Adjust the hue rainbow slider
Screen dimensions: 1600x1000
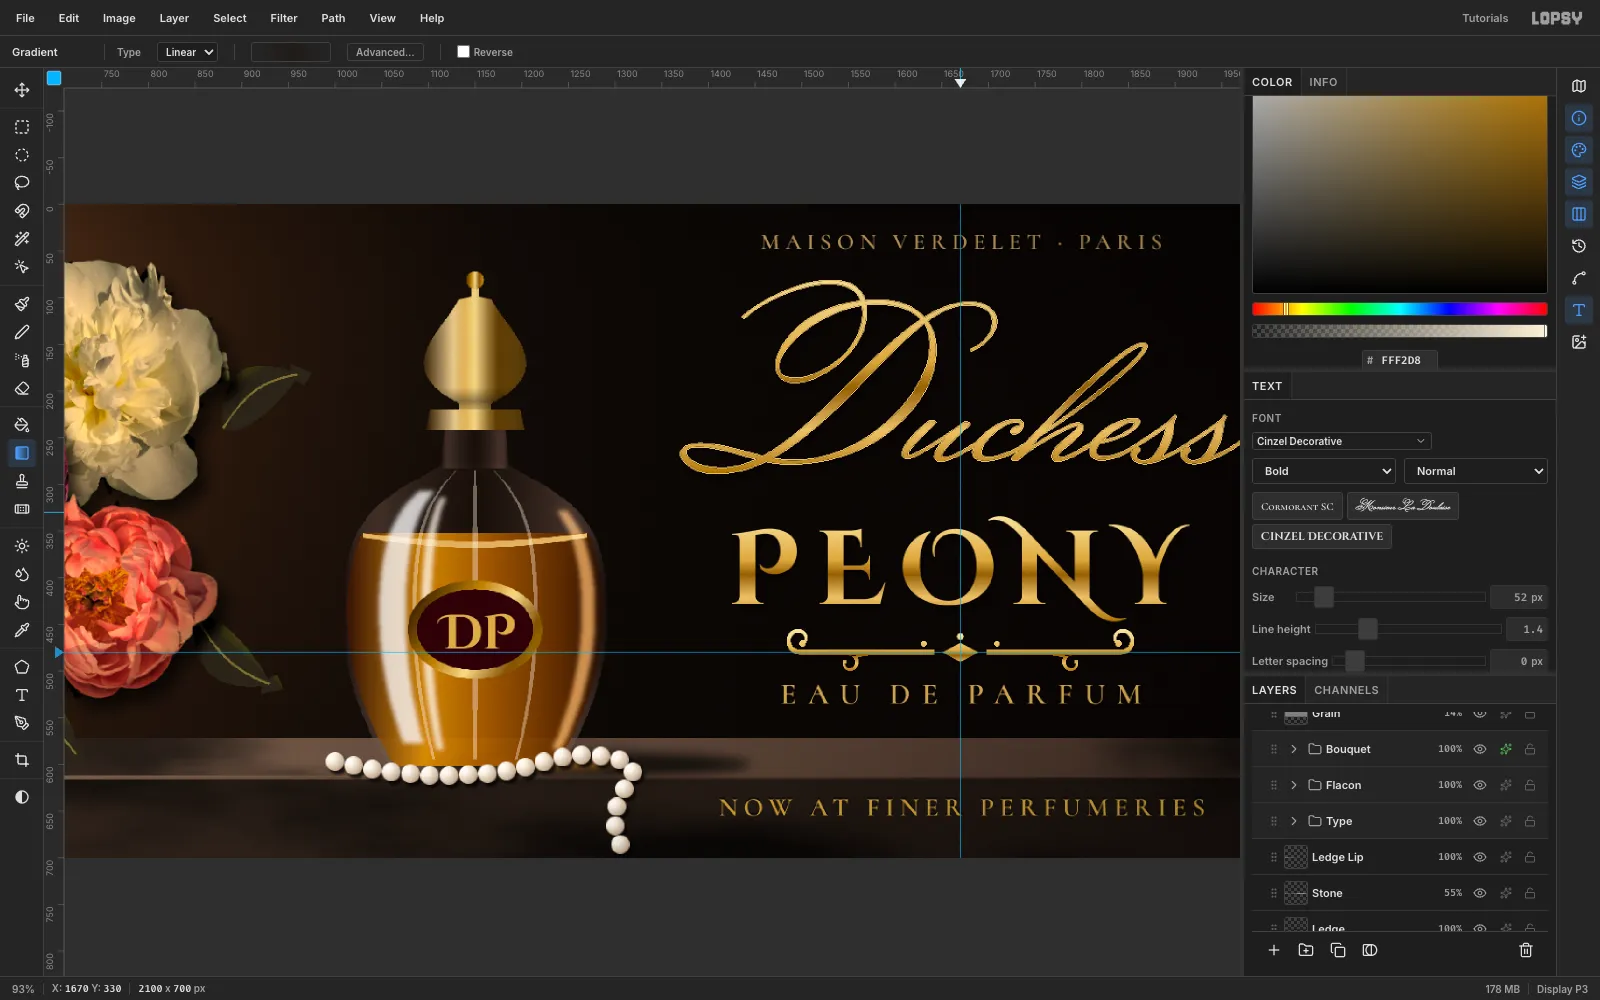click(1400, 309)
